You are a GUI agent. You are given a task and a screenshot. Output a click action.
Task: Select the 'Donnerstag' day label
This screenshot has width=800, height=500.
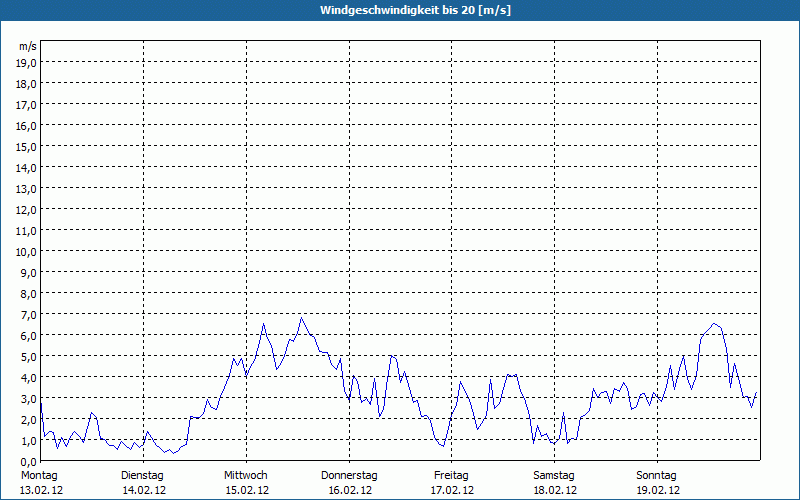pos(349,476)
